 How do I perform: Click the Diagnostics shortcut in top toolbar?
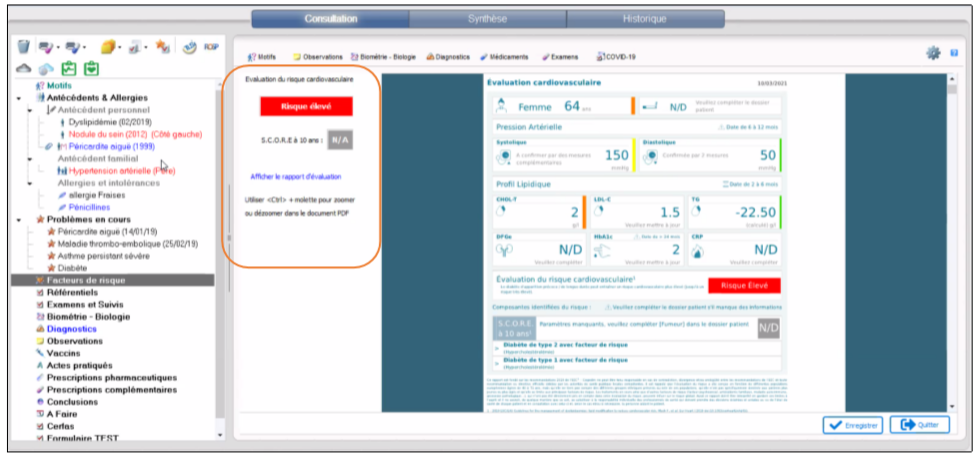449,57
